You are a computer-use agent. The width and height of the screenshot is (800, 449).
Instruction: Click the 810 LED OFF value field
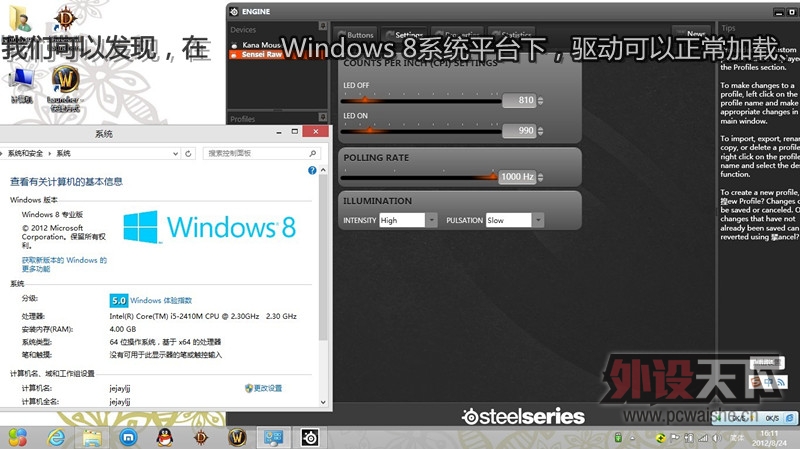[x=519, y=101]
